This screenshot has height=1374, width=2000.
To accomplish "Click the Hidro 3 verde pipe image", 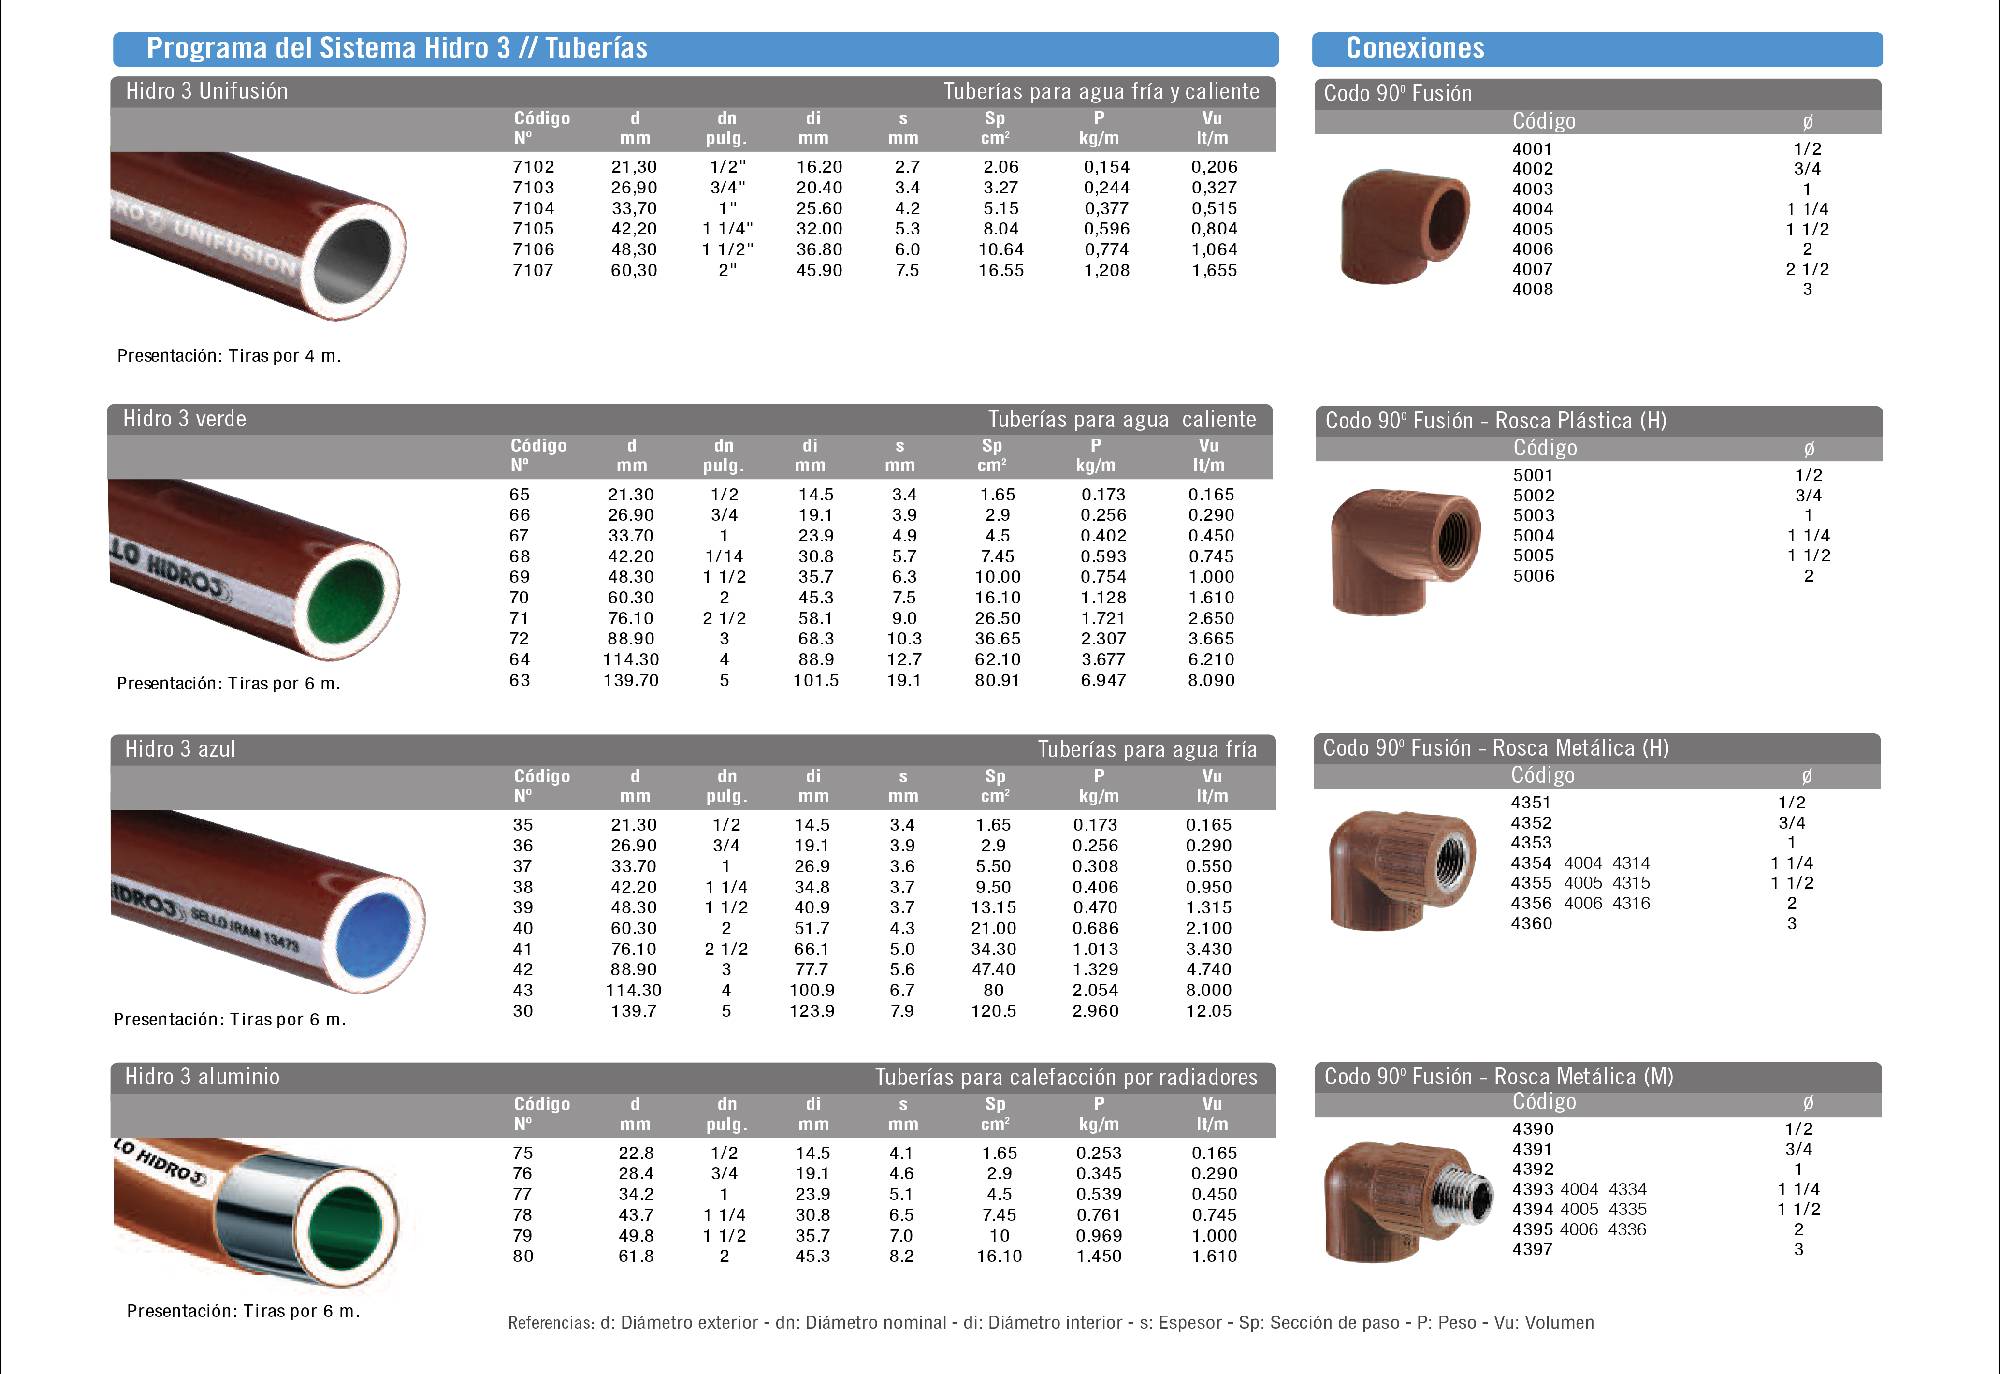I will (x=253, y=572).
